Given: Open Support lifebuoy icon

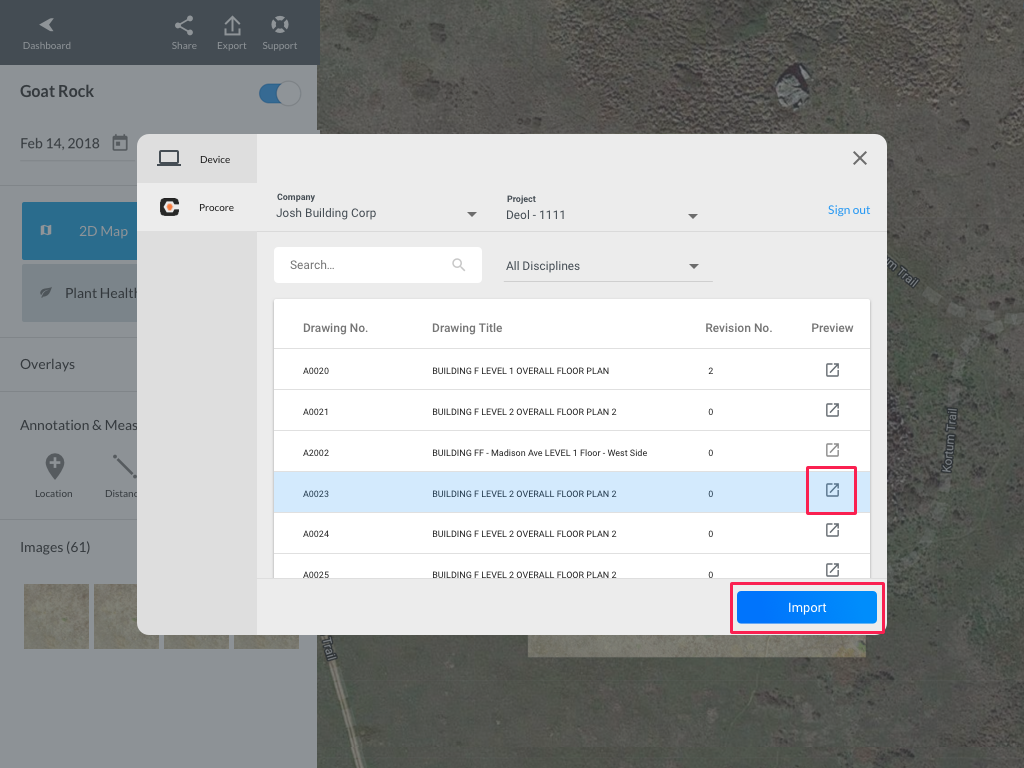Looking at the screenshot, I should coord(280,25).
